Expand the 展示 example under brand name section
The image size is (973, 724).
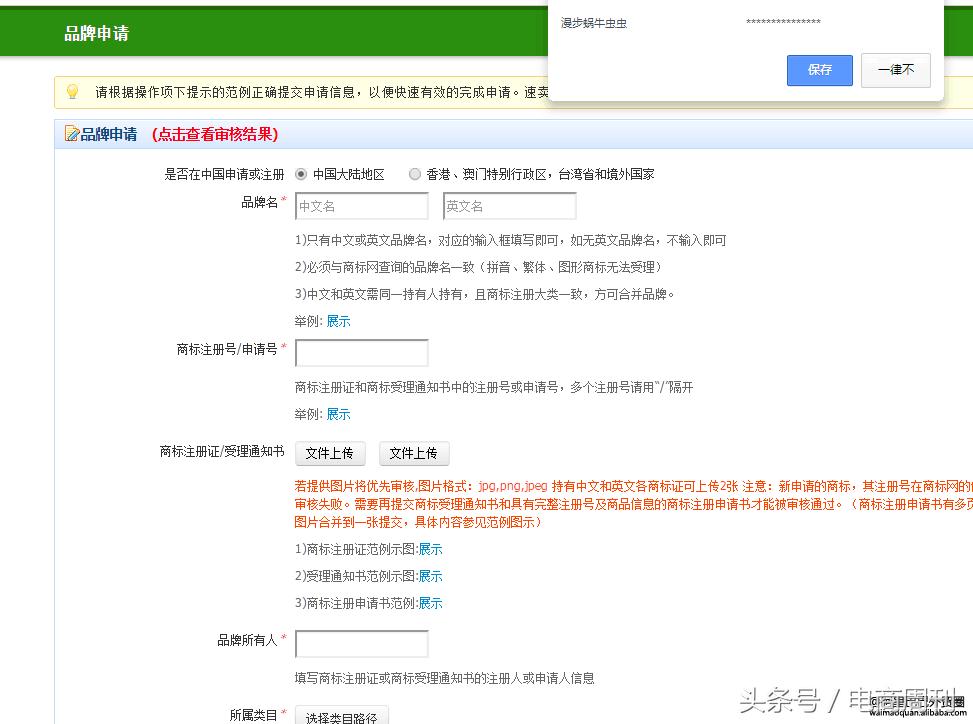point(337,321)
